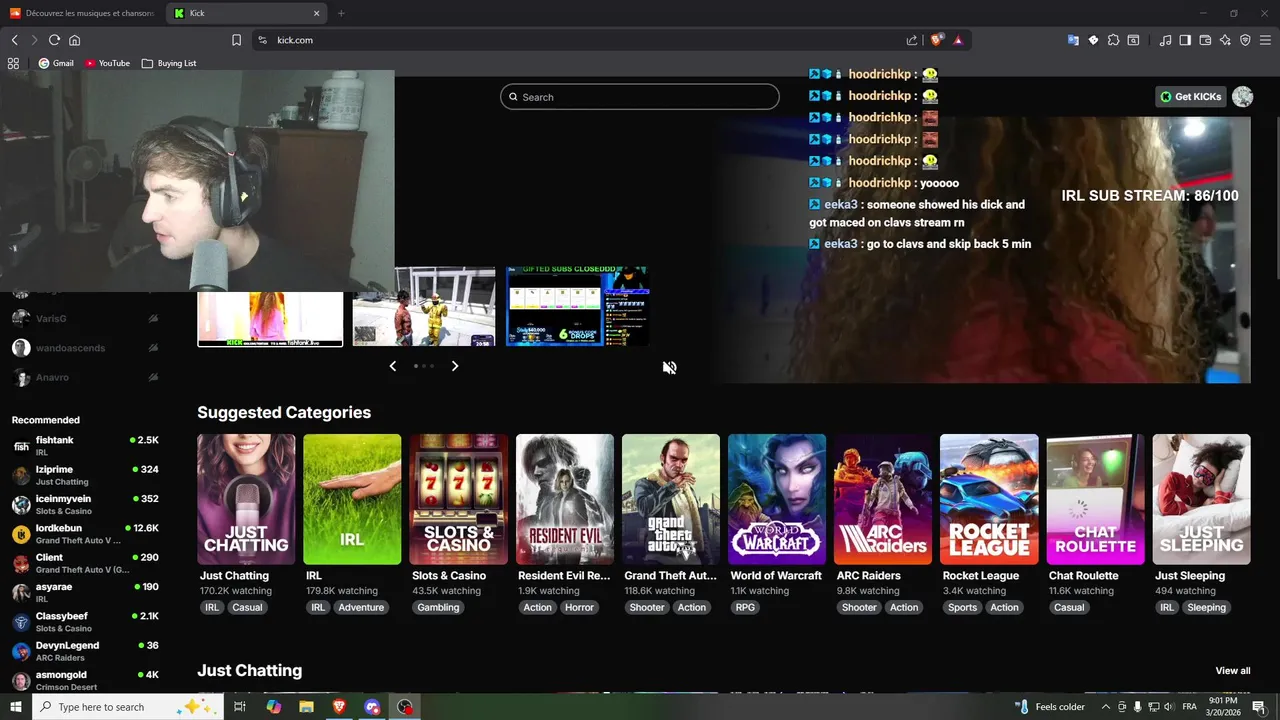This screenshot has width=1280, height=720.
Task: Open the browser home button
Action: (x=74, y=40)
